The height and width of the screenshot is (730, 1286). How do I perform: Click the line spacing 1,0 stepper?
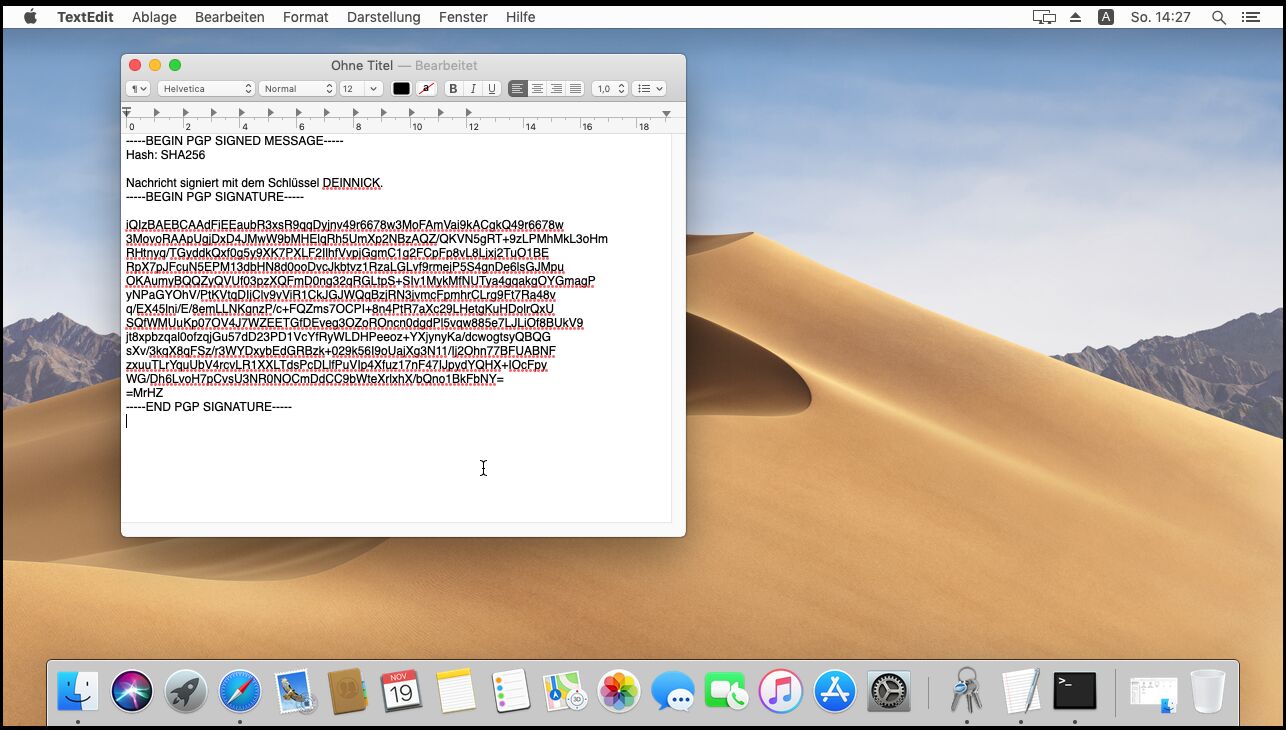610,89
